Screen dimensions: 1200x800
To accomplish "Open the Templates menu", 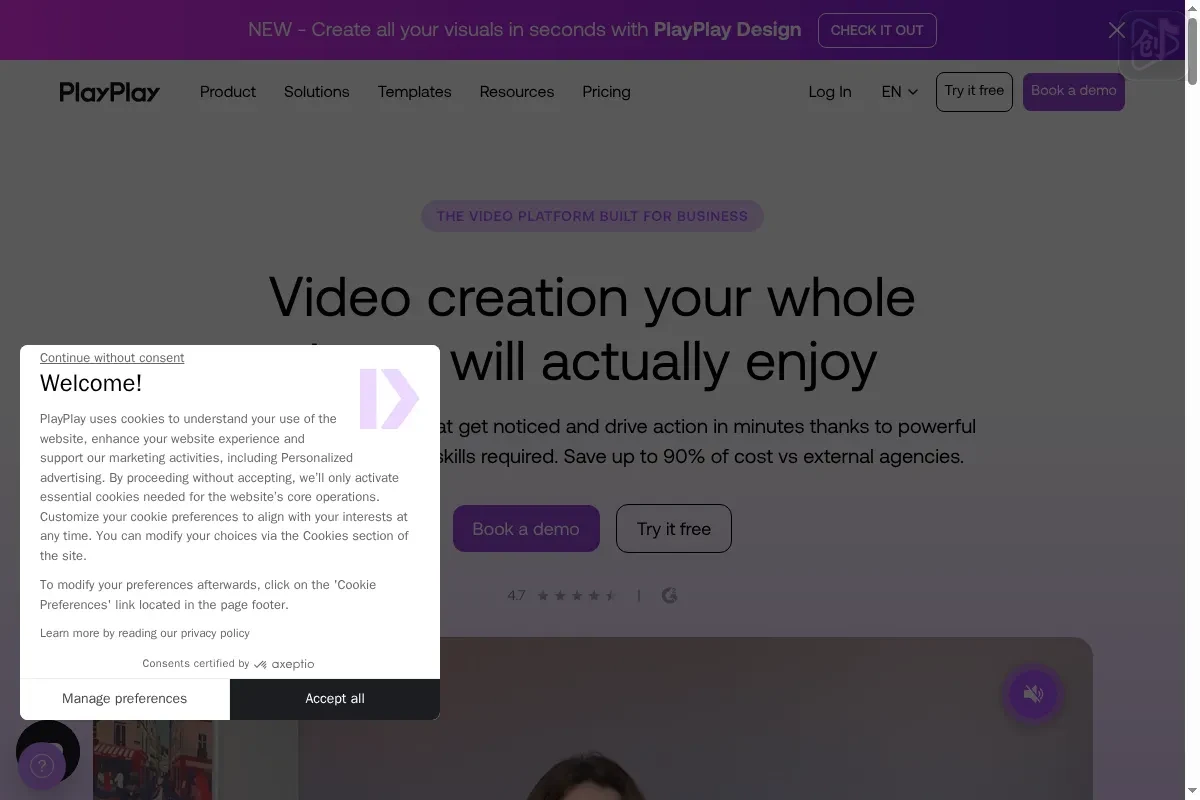I will coord(414,92).
